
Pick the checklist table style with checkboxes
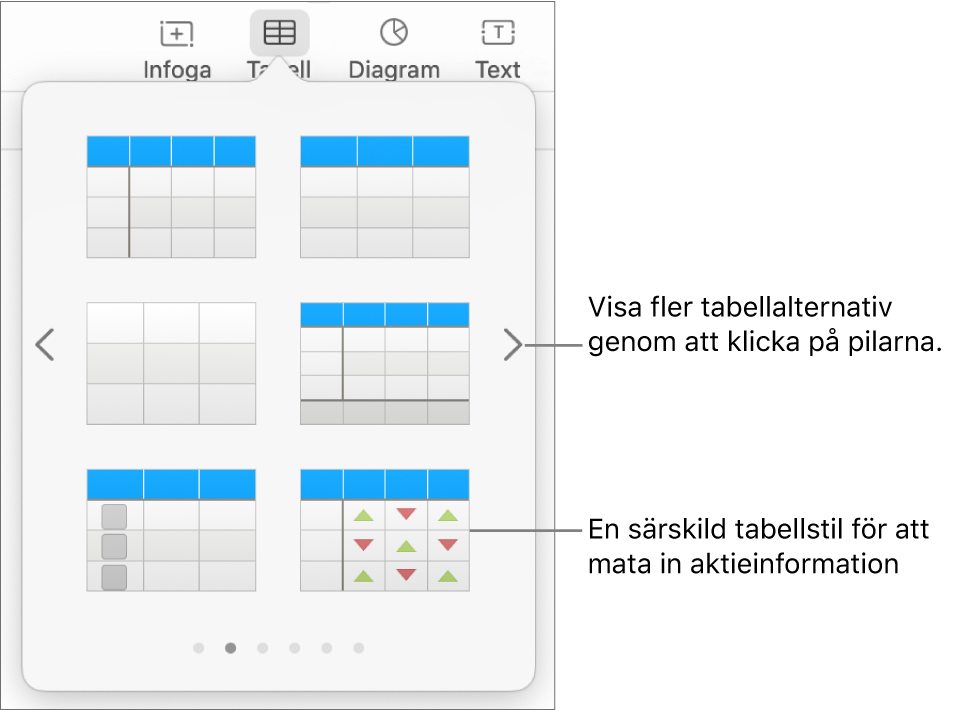point(171,530)
